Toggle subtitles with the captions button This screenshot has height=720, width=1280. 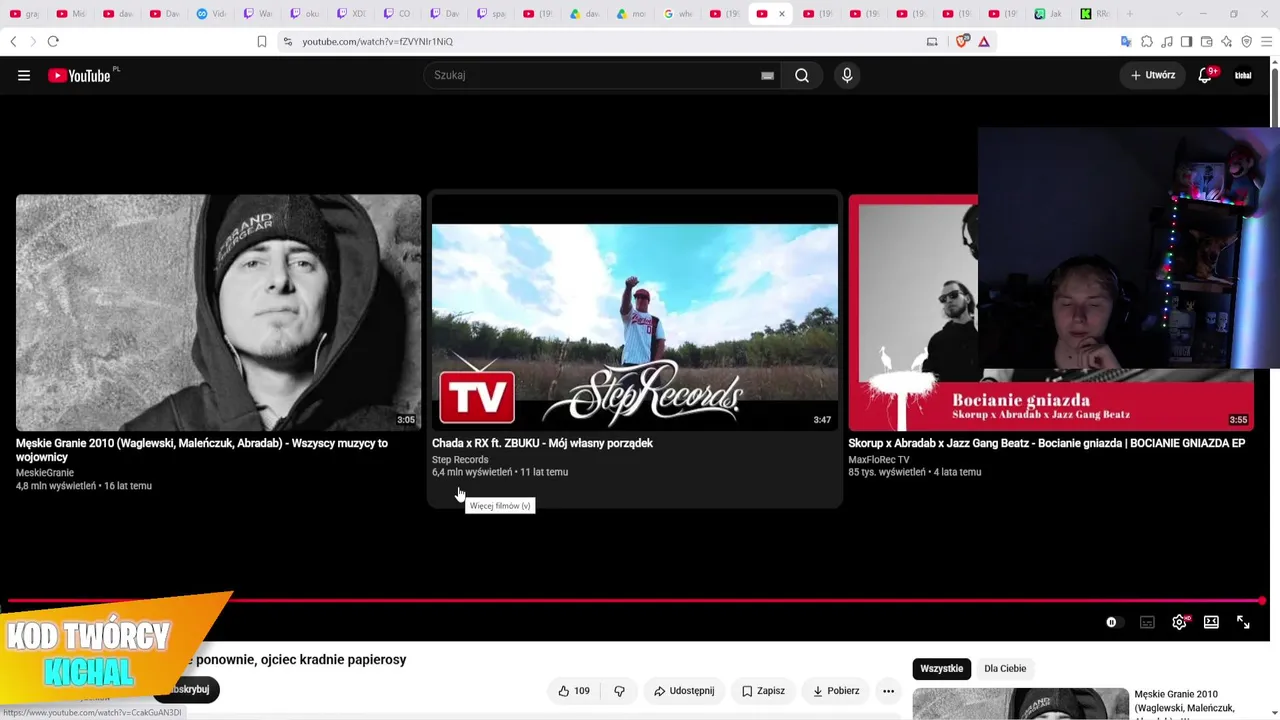(x=1147, y=622)
